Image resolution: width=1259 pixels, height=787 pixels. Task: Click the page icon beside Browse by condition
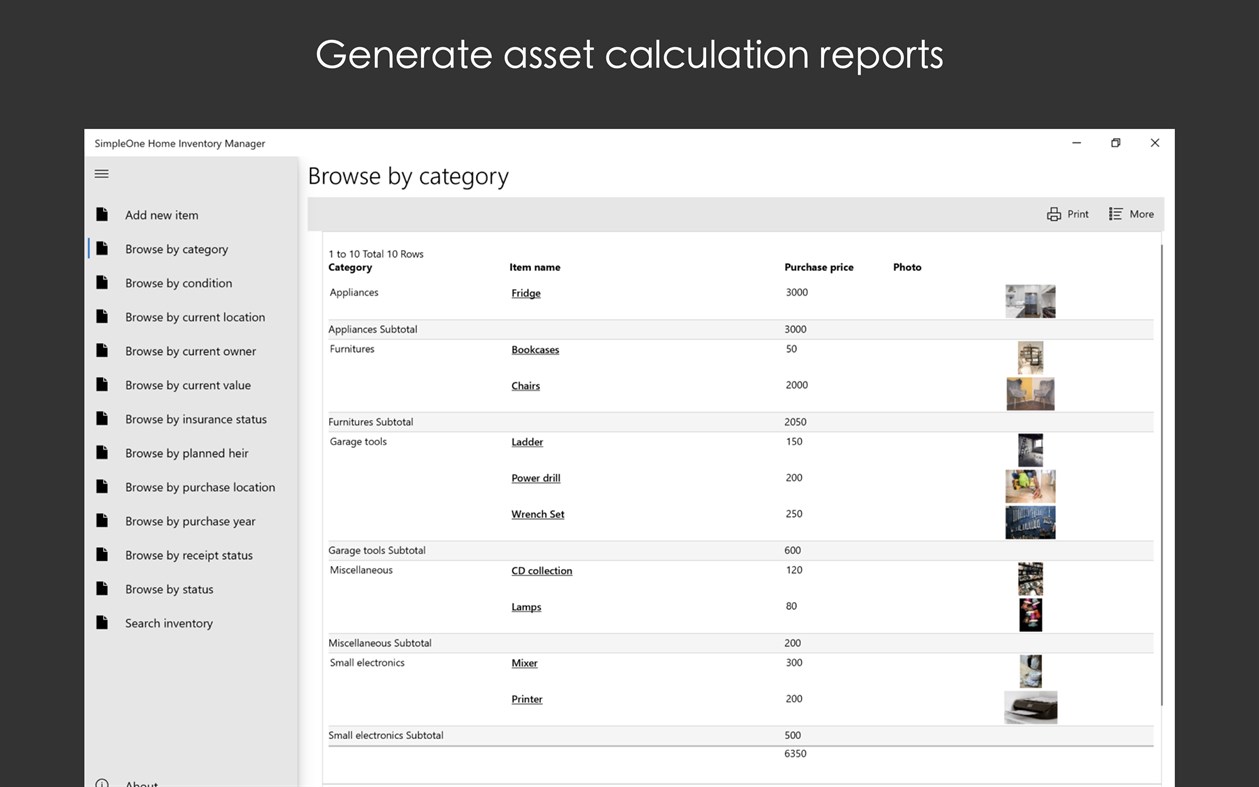102,283
